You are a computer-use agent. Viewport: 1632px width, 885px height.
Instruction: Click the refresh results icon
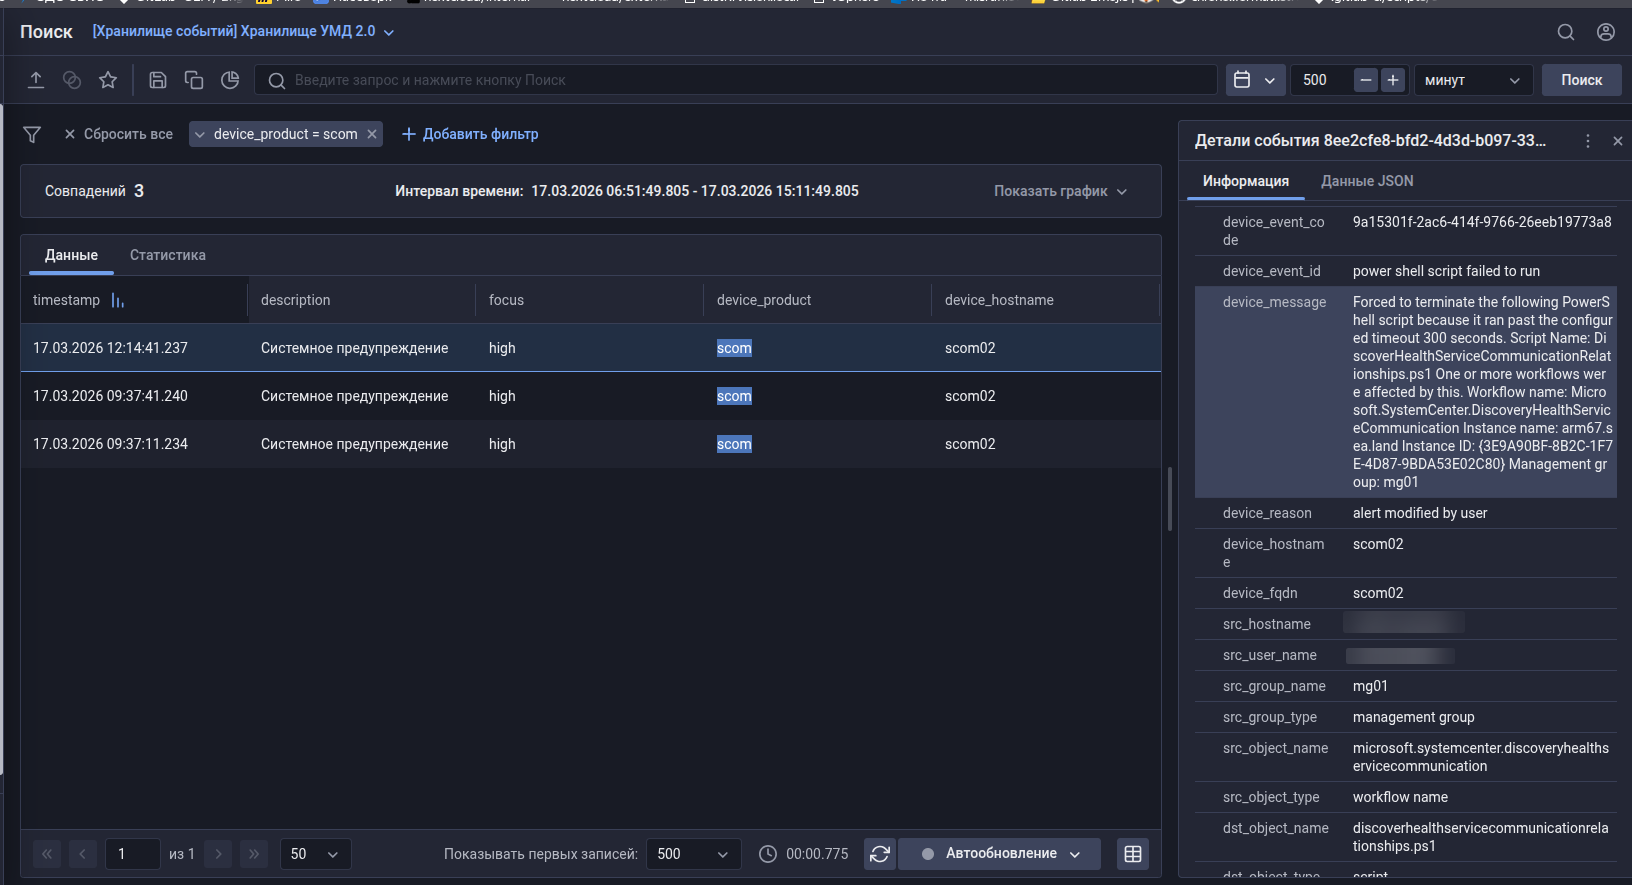coord(880,854)
